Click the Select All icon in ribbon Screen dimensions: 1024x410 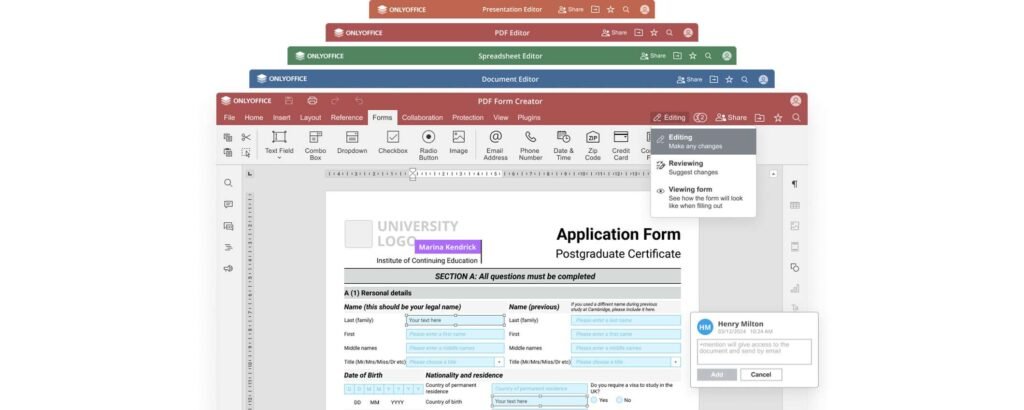click(246, 153)
